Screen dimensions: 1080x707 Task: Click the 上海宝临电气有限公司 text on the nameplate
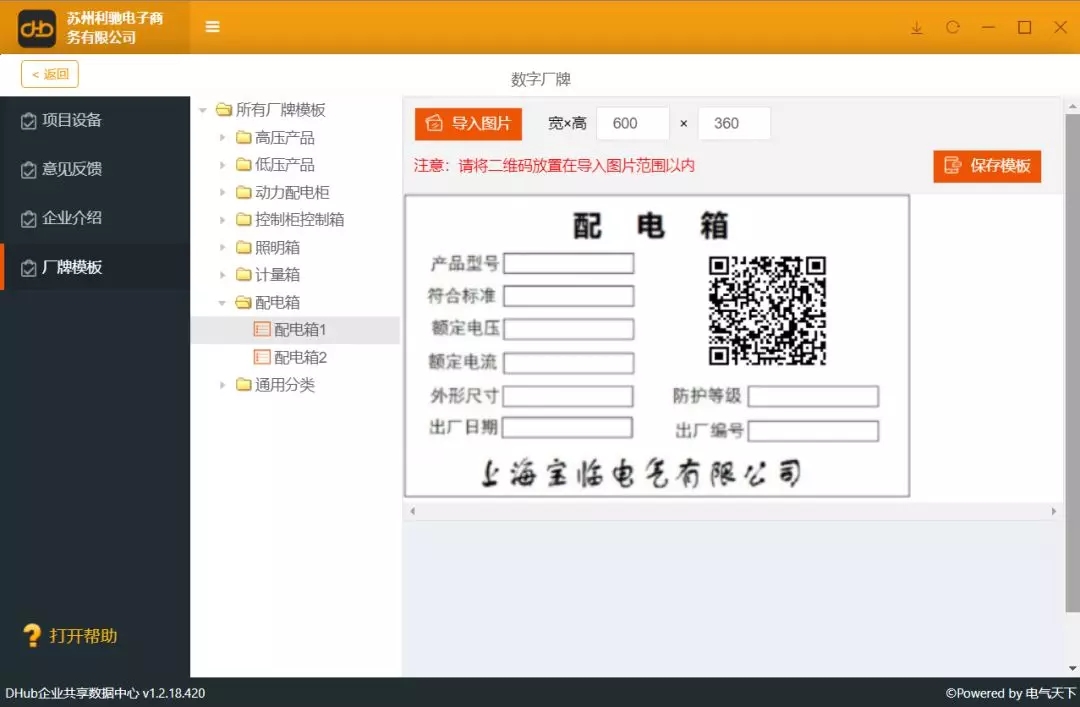click(x=641, y=473)
